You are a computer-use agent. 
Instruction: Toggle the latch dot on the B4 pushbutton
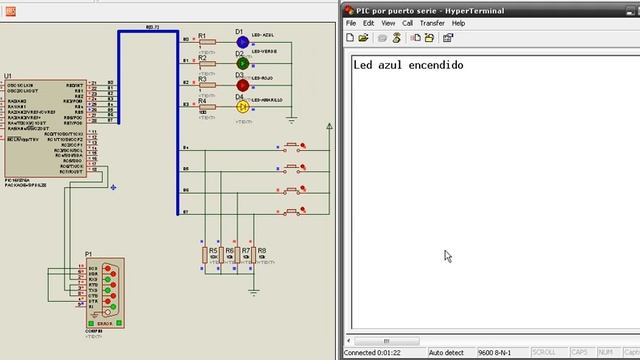pos(303,145)
